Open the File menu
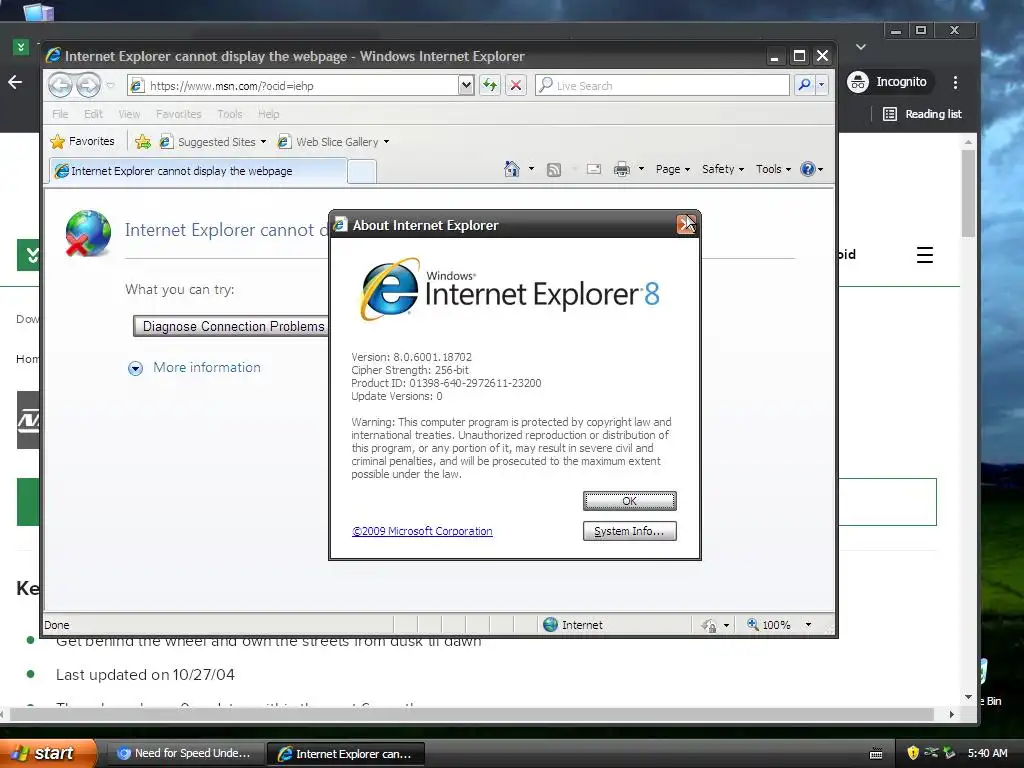This screenshot has width=1024, height=768. [60, 114]
